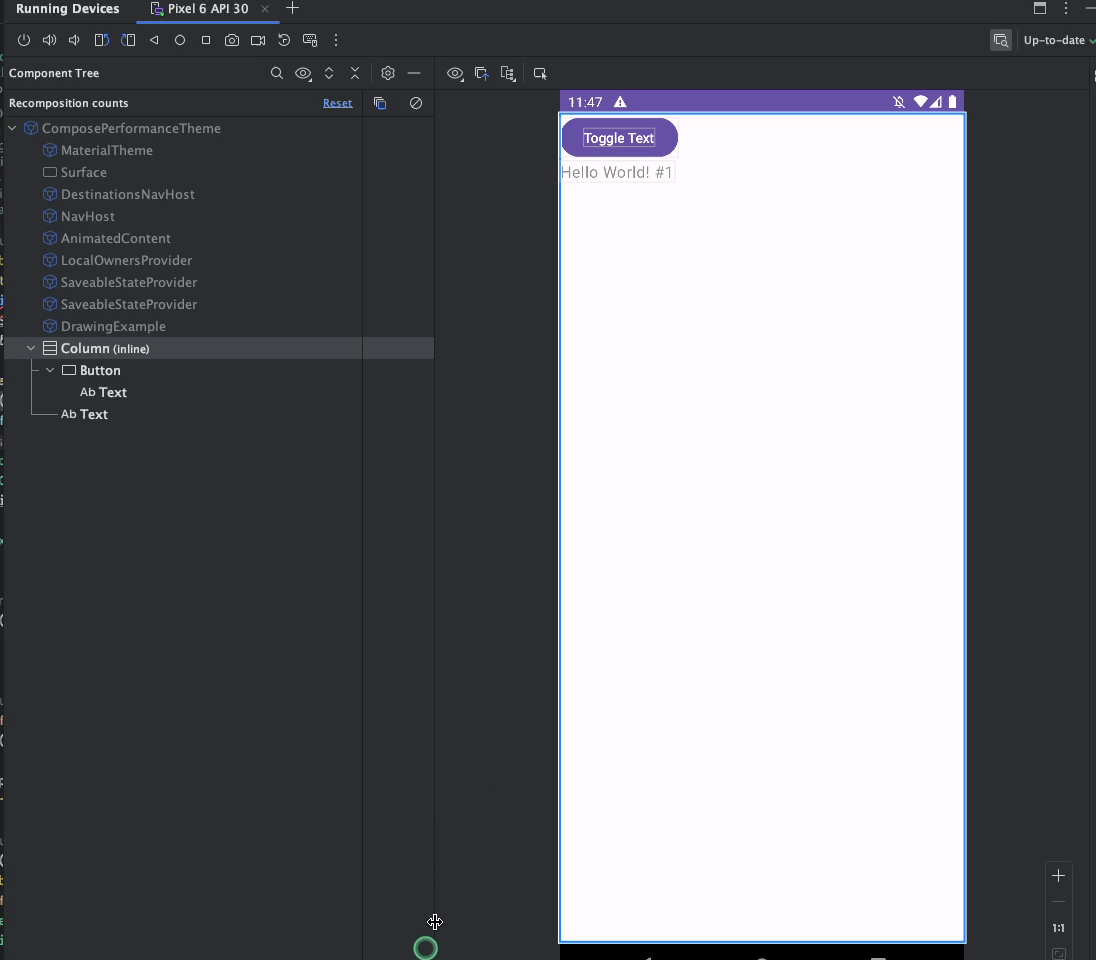The height and width of the screenshot is (960, 1096).
Task: Collapse the Button node in the tree
Action: click(50, 370)
